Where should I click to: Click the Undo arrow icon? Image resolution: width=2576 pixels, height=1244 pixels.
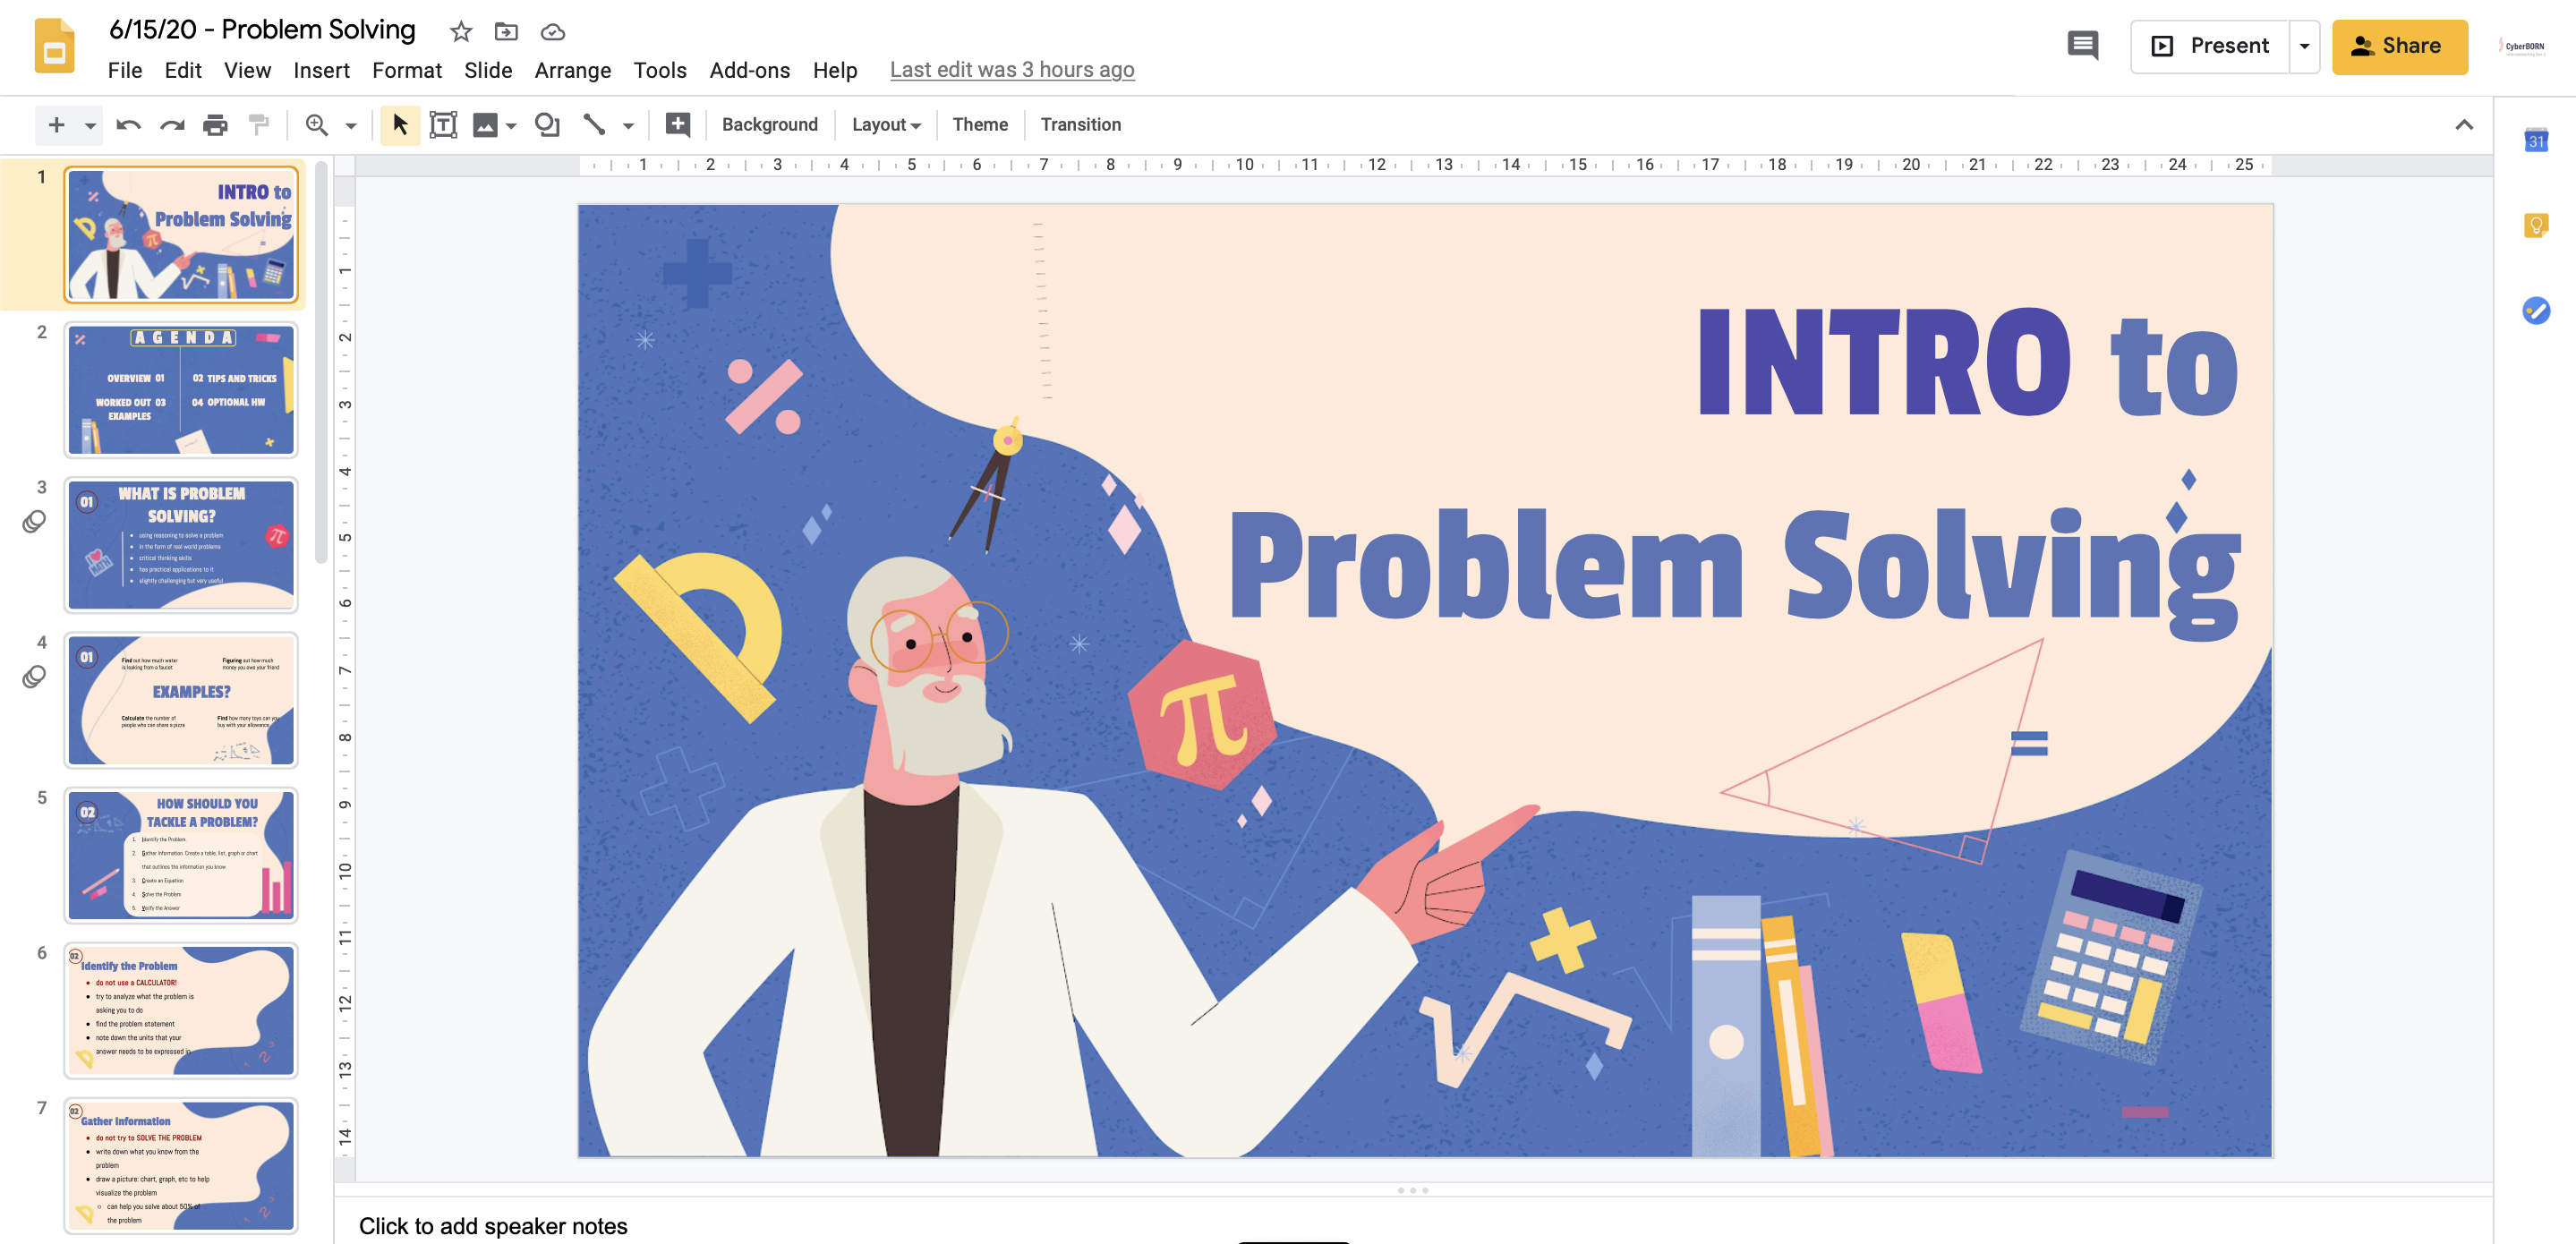click(x=128, y=125)
